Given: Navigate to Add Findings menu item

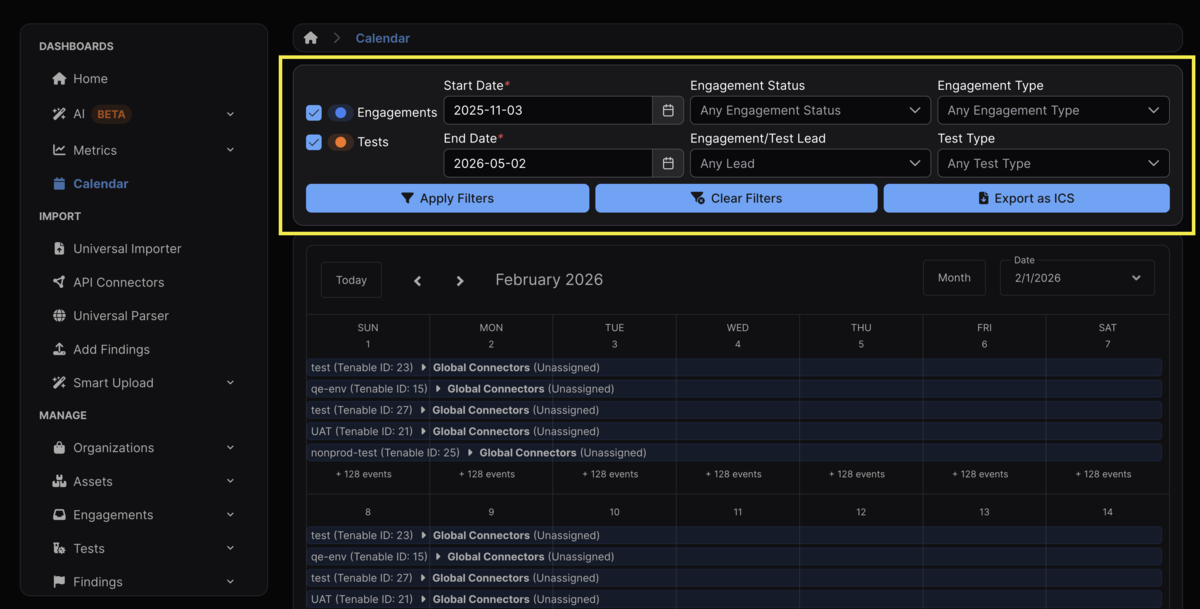Looking at the screenshot, I should [111, 349].
